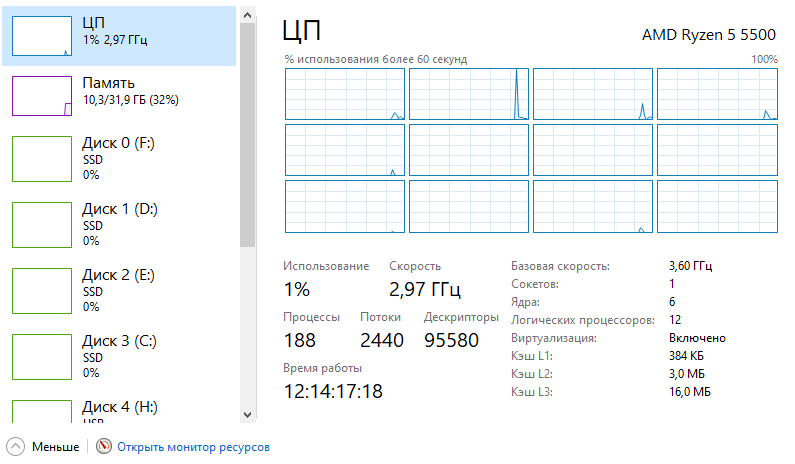
Task: Click the Диск 2 (E:) graph thumbnail
Action: (41, 291)
